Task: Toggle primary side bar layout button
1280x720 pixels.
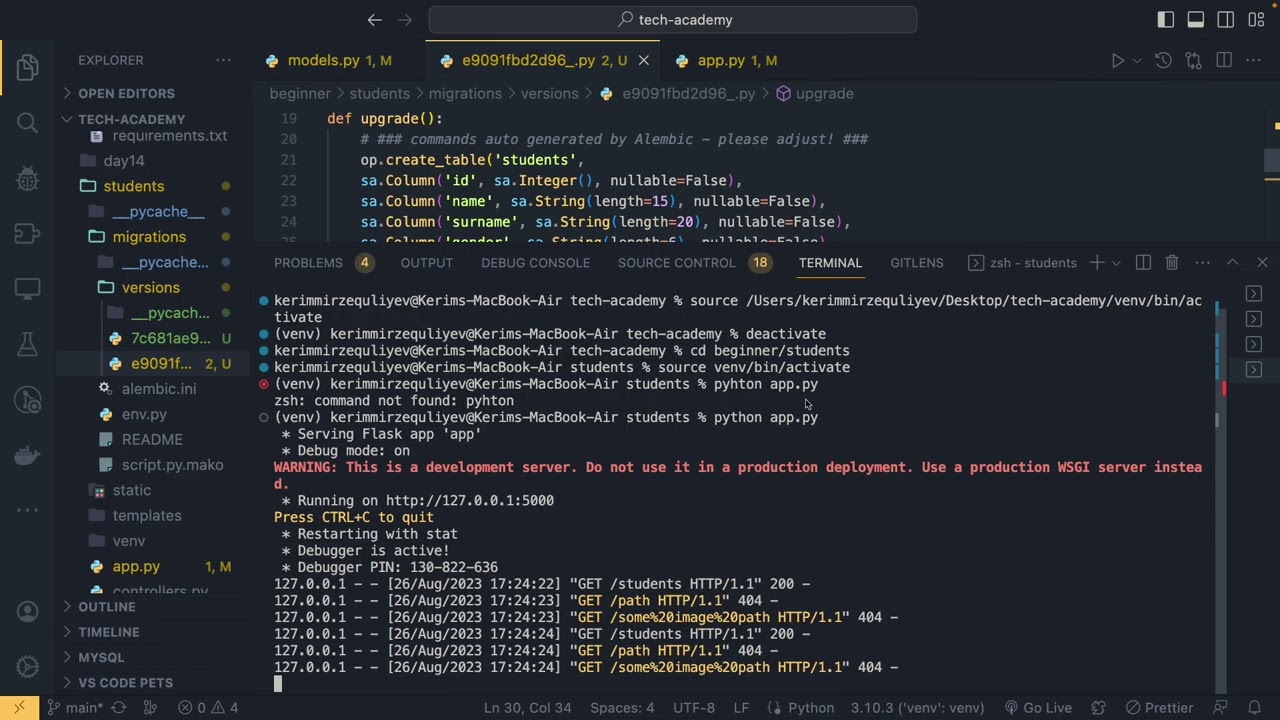Action: point(1166,20)
